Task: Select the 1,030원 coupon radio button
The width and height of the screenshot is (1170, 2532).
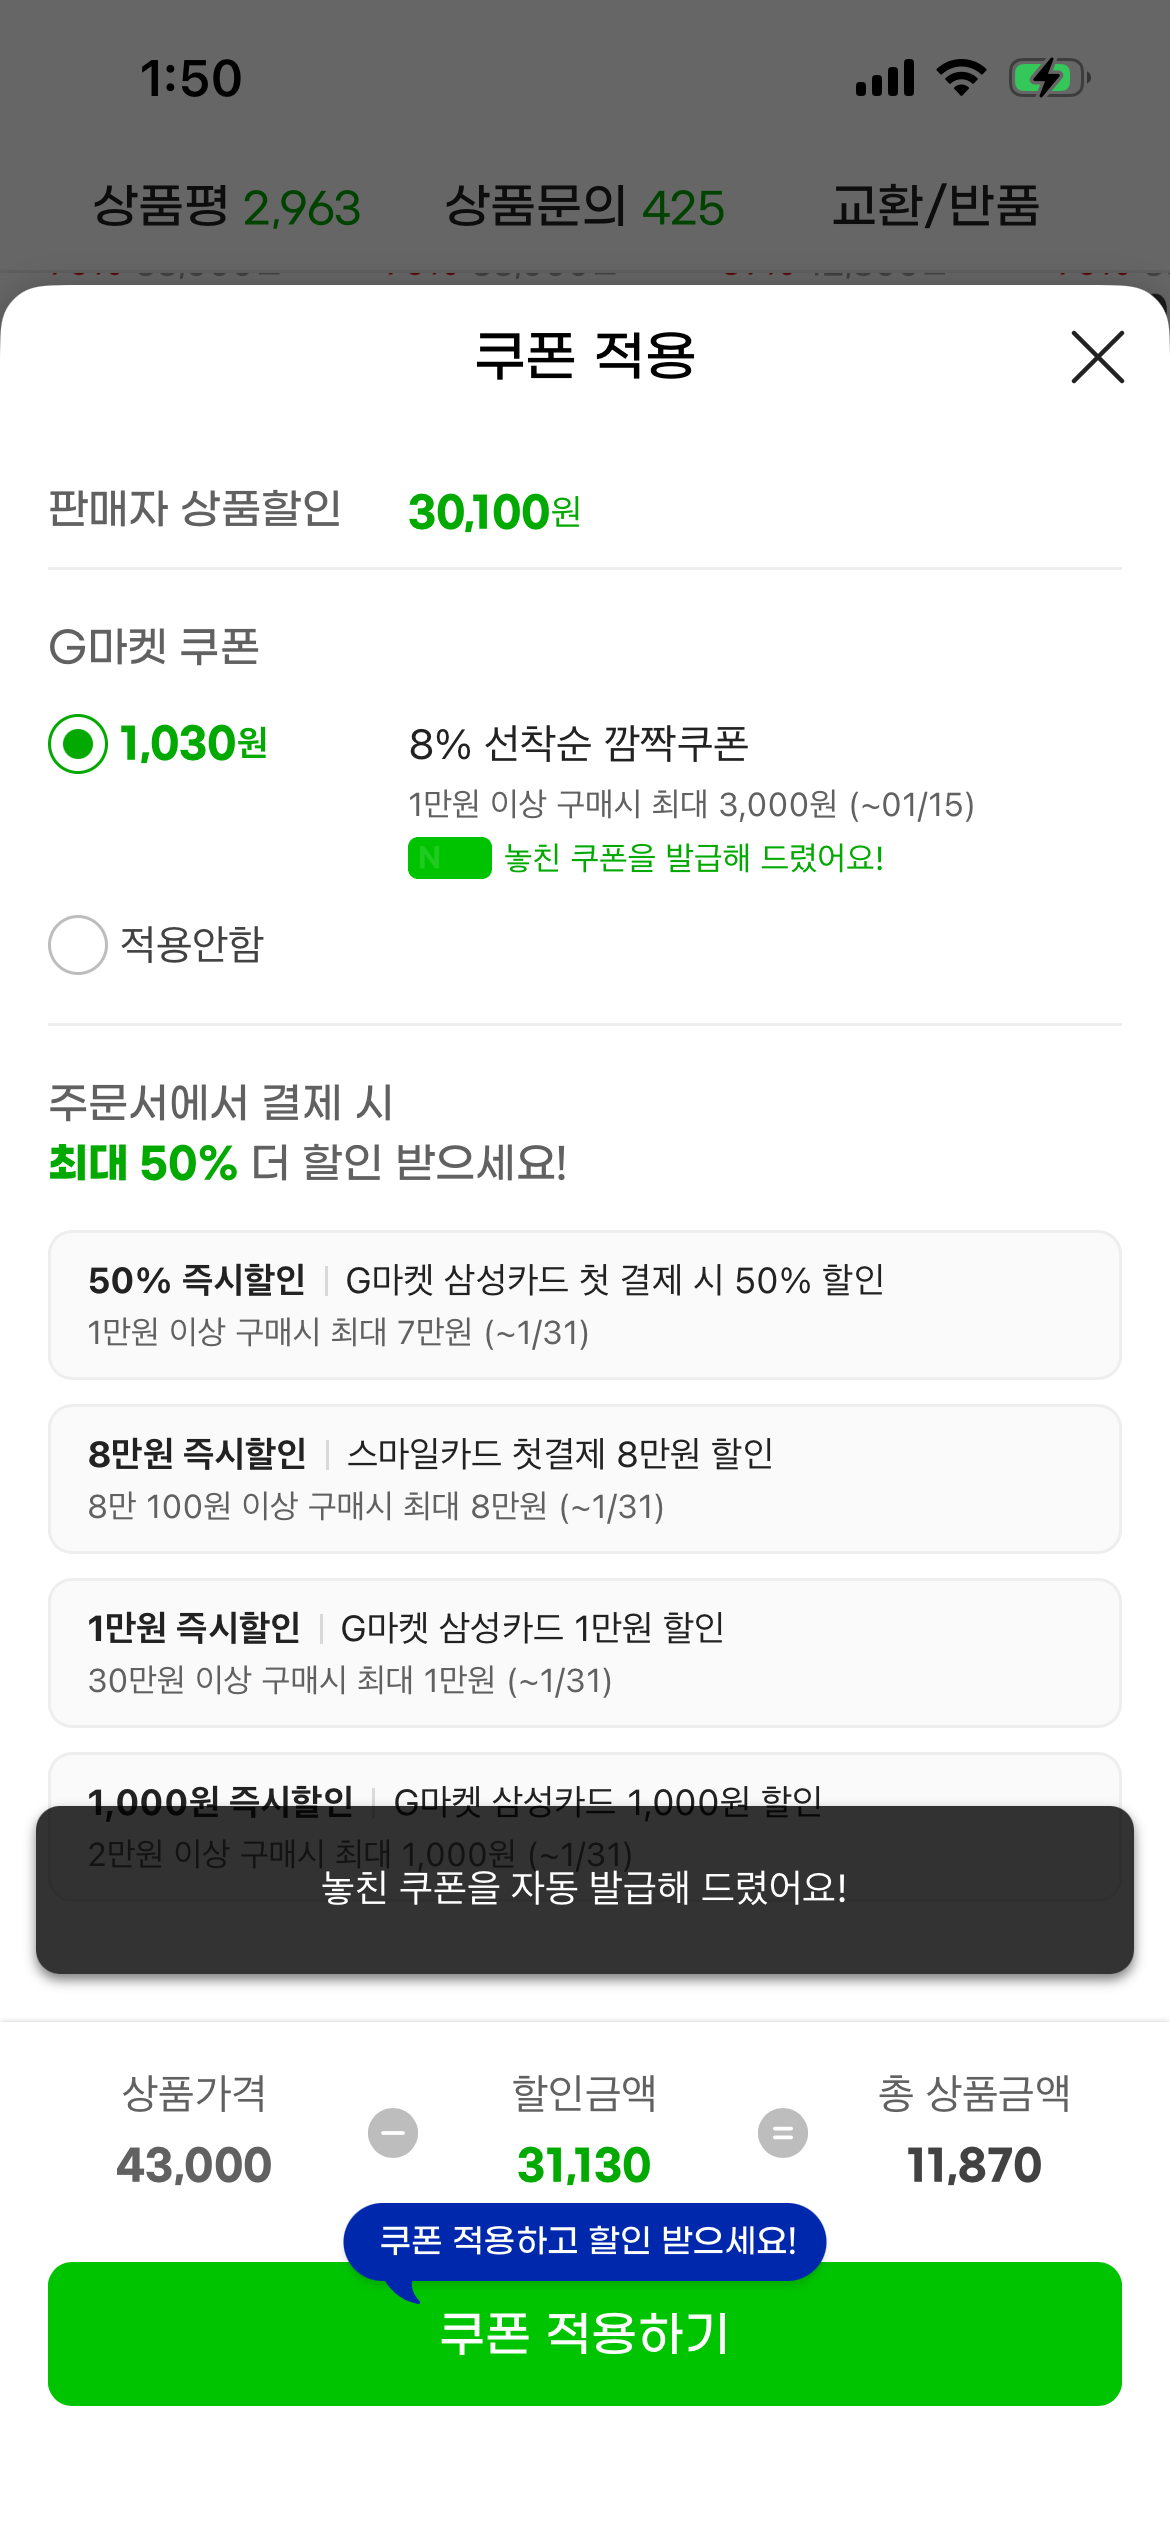Action: [78, 744]
